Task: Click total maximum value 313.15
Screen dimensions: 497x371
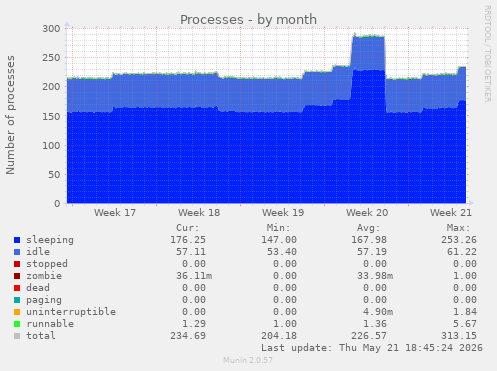Action: click(x=459, y=336)
